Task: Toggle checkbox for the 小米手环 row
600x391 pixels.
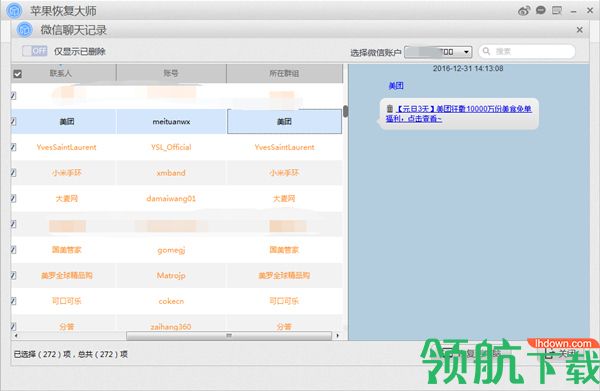Action: 13,173
